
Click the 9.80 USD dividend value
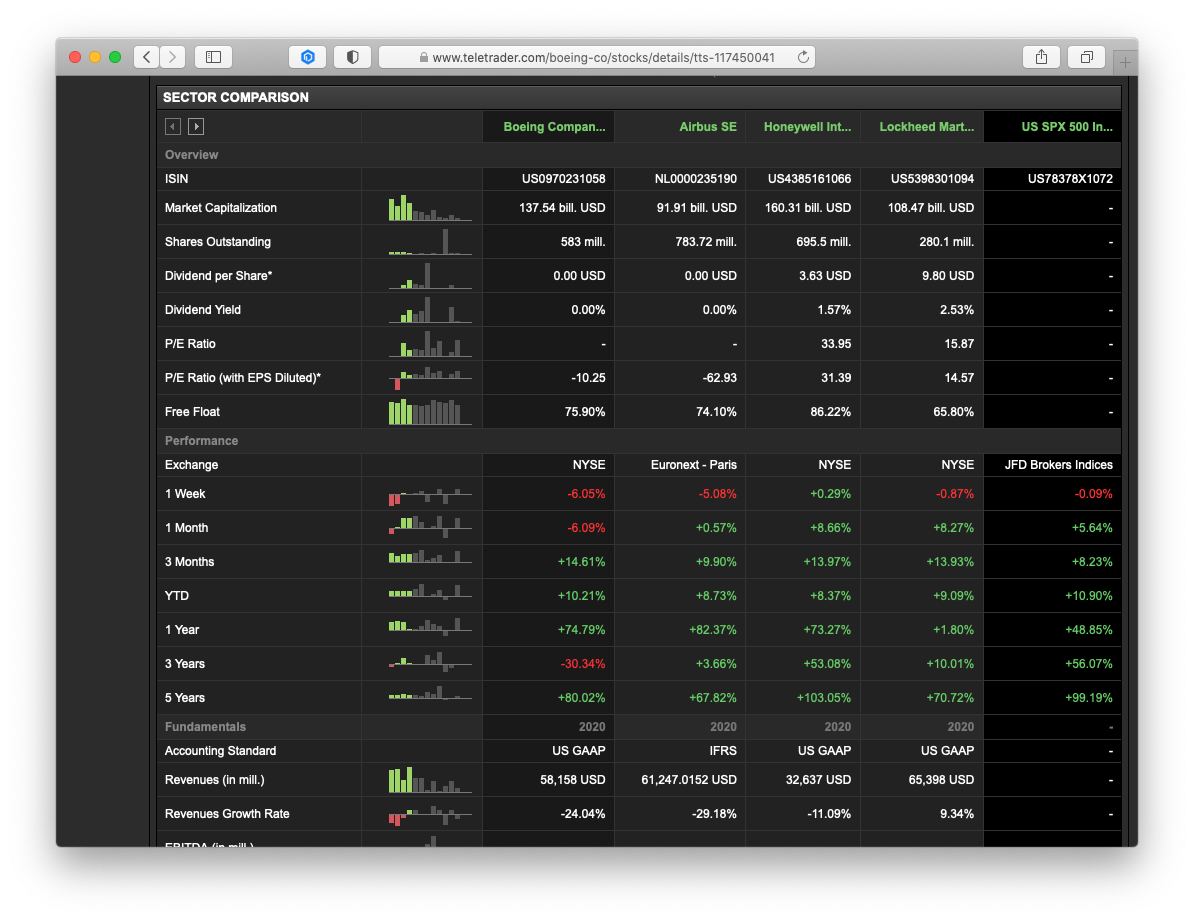947,276
